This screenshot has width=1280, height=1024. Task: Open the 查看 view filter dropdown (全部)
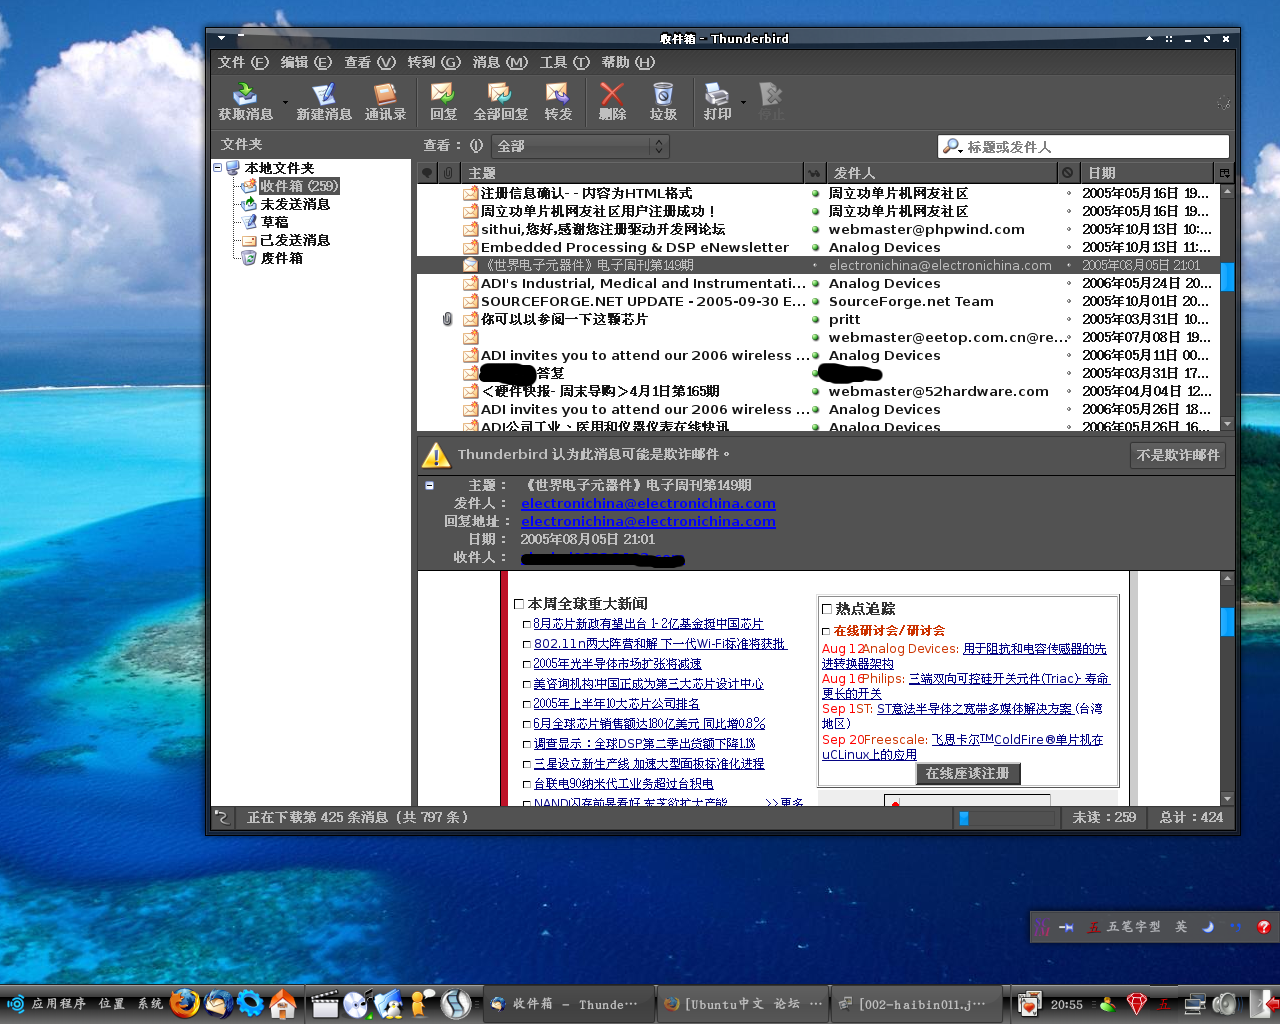(579, 146)
